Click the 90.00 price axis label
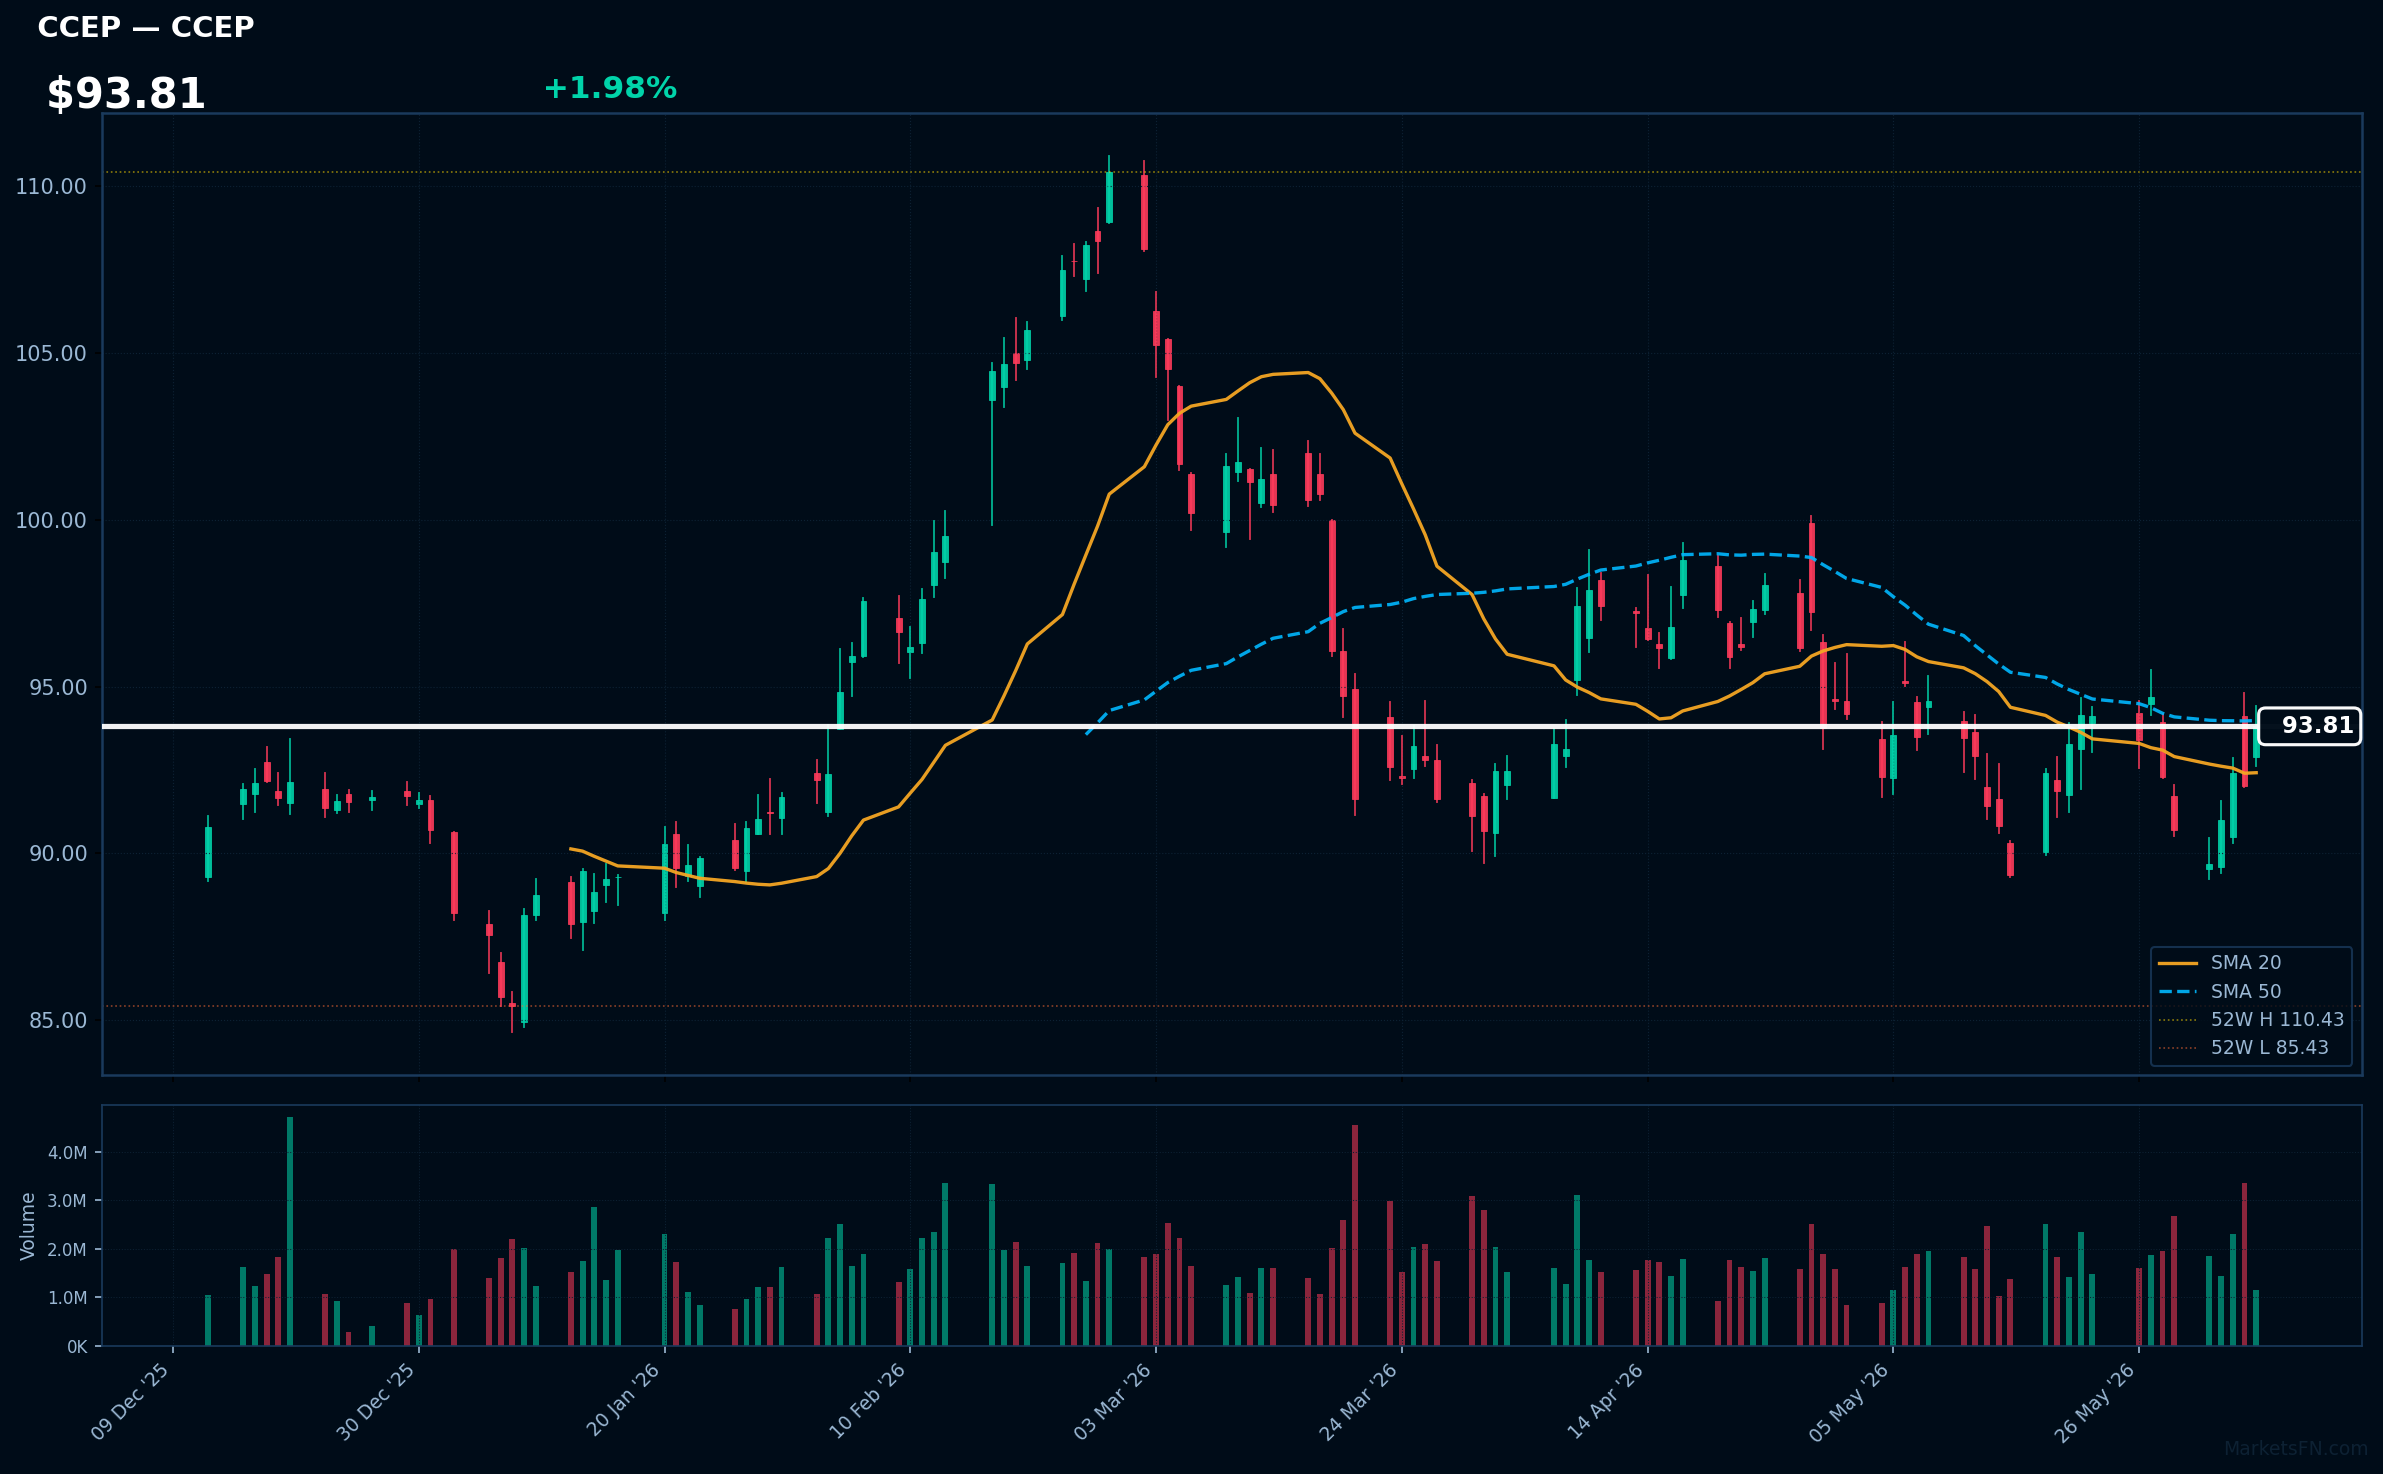The height and width of the screenshot is (1474, 2383). (58, 854)
